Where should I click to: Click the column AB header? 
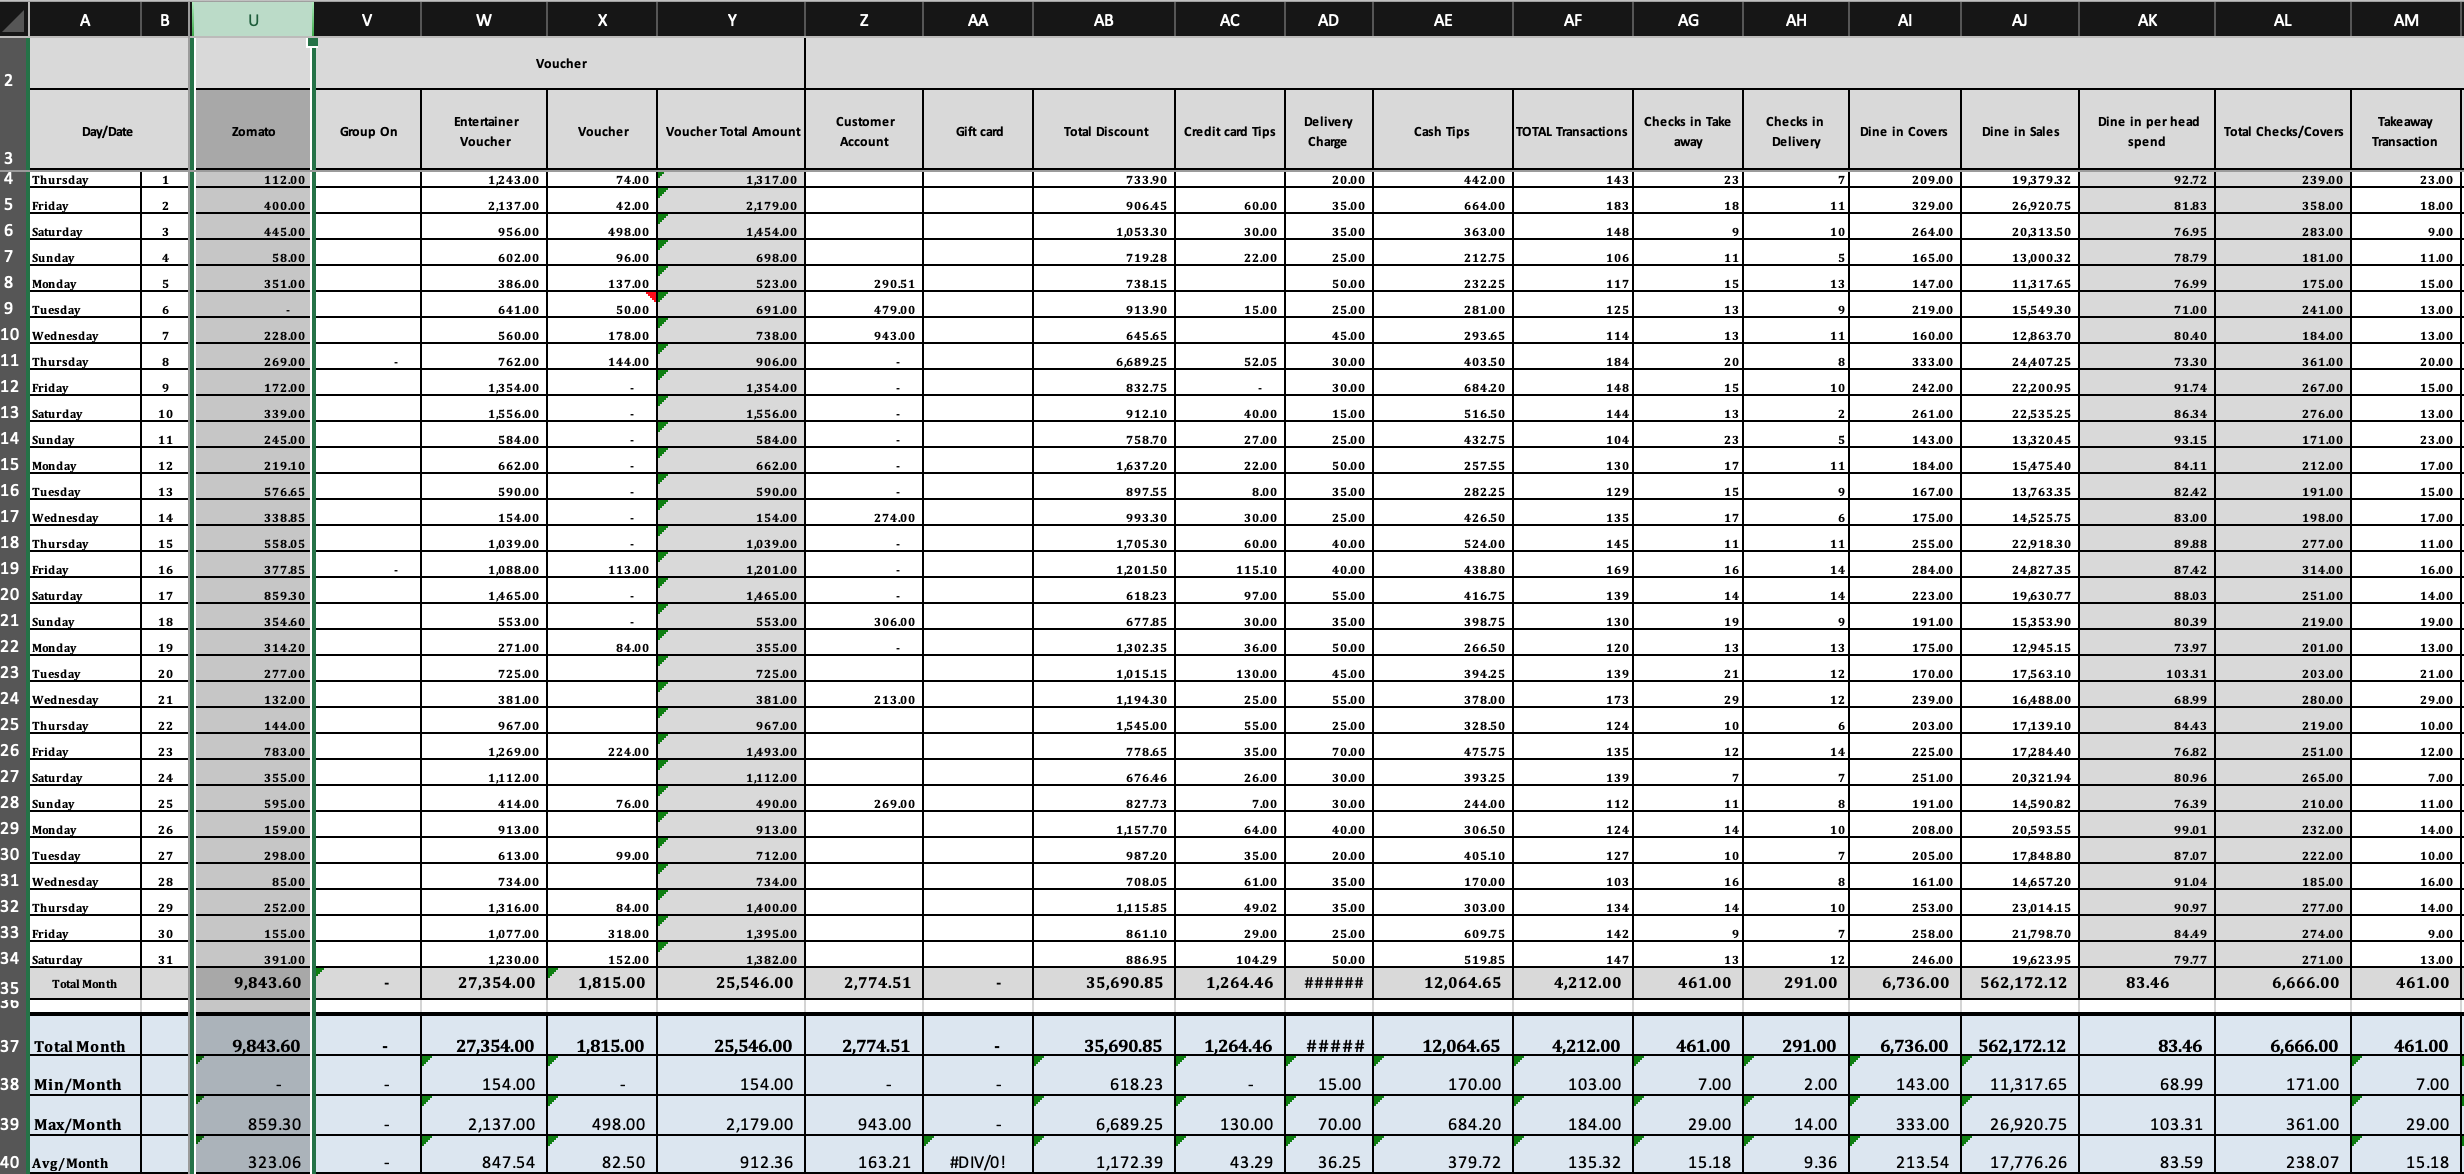coord(1103,20)
